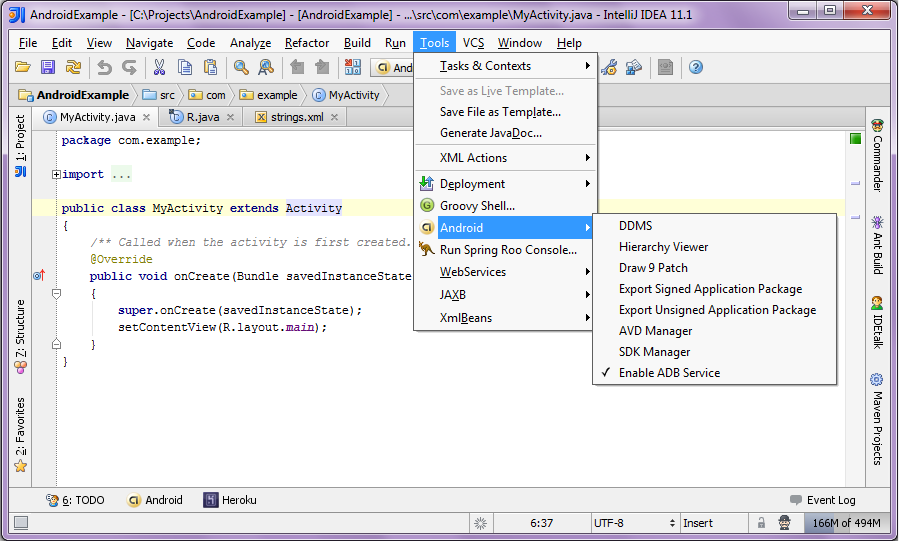Click the Back navigation arrow icon
Image resolution: width=899 pixels, height=541 pixels.
point(297,67)
